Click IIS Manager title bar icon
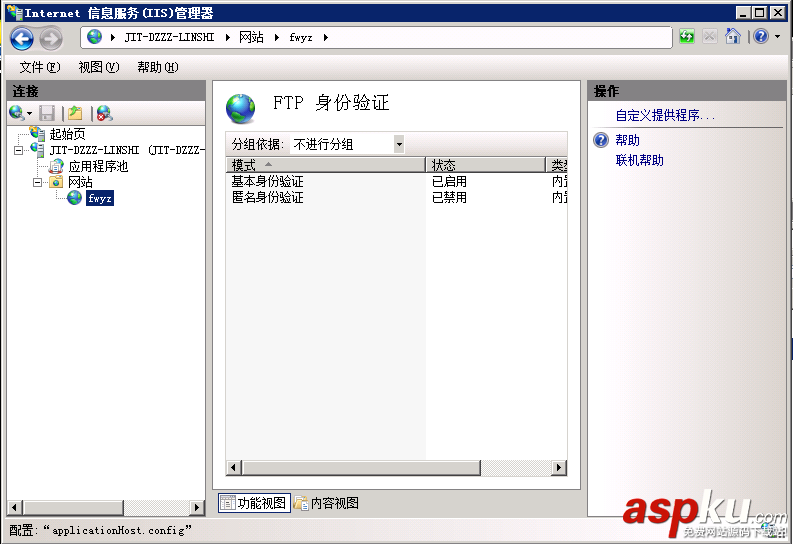The height and width of the screenshot is (544, 793). [x=14, y=12]
